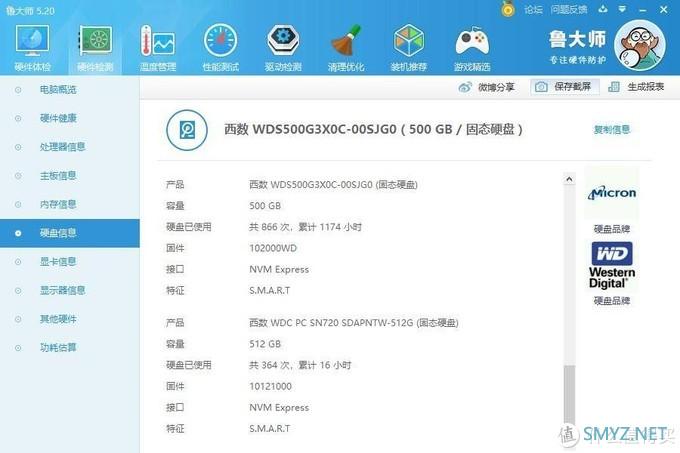This screenshot has width=680, height=453.
Task: Click 微博分享 Weibo share button
Action: (486, 87)
